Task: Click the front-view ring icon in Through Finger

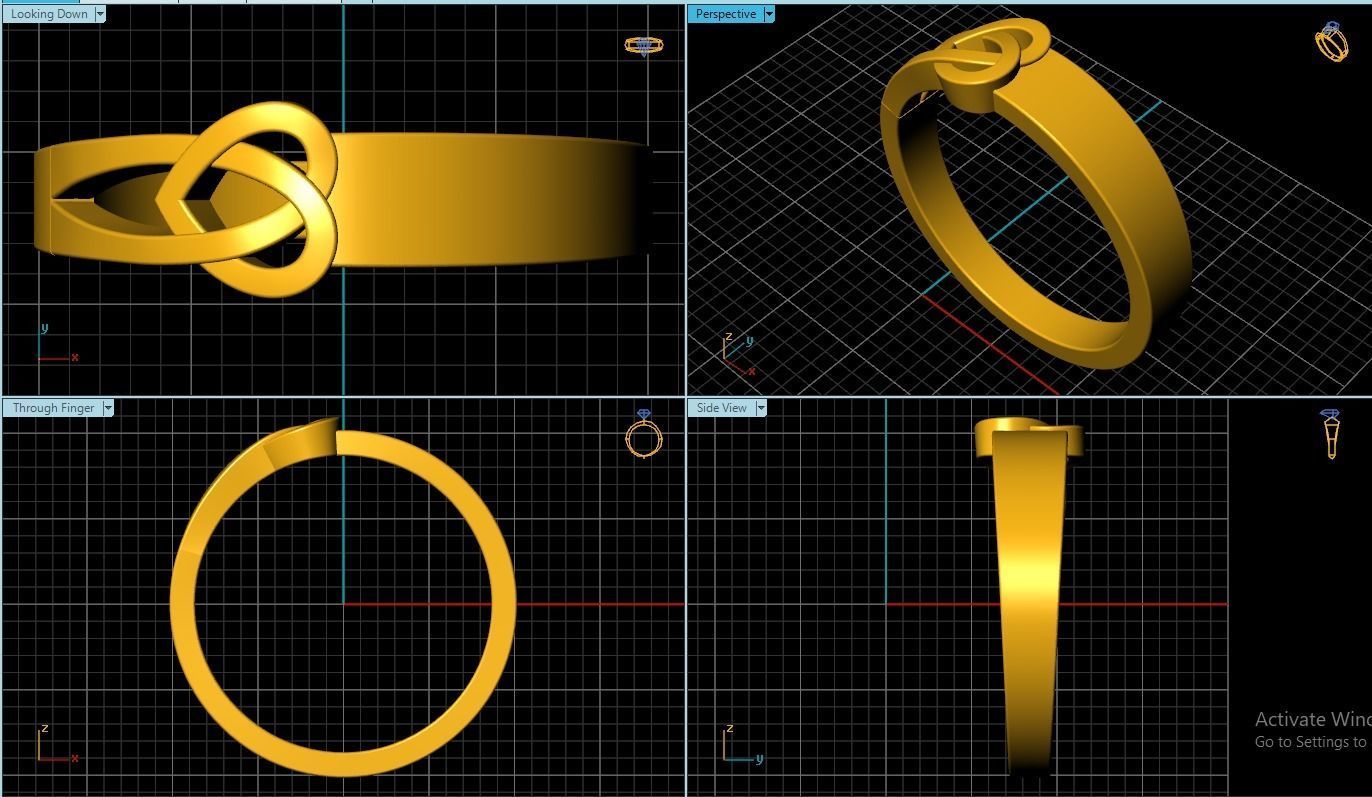Action: tap(644, 433)
